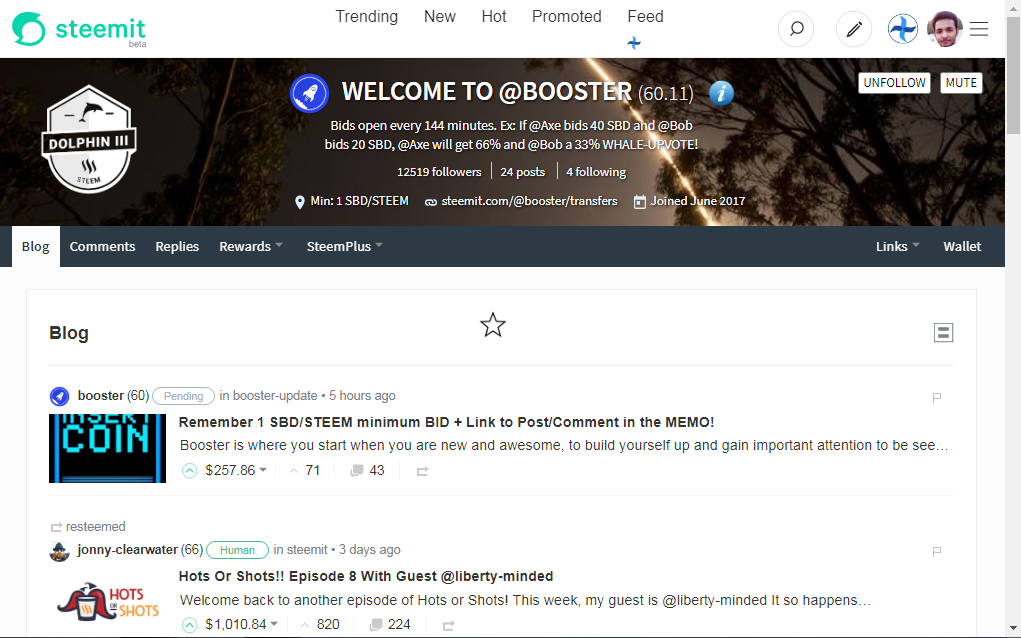Open the 4 following list
Screen dimensions: 1021x638
pyautogui.click(x=596, y=172)
